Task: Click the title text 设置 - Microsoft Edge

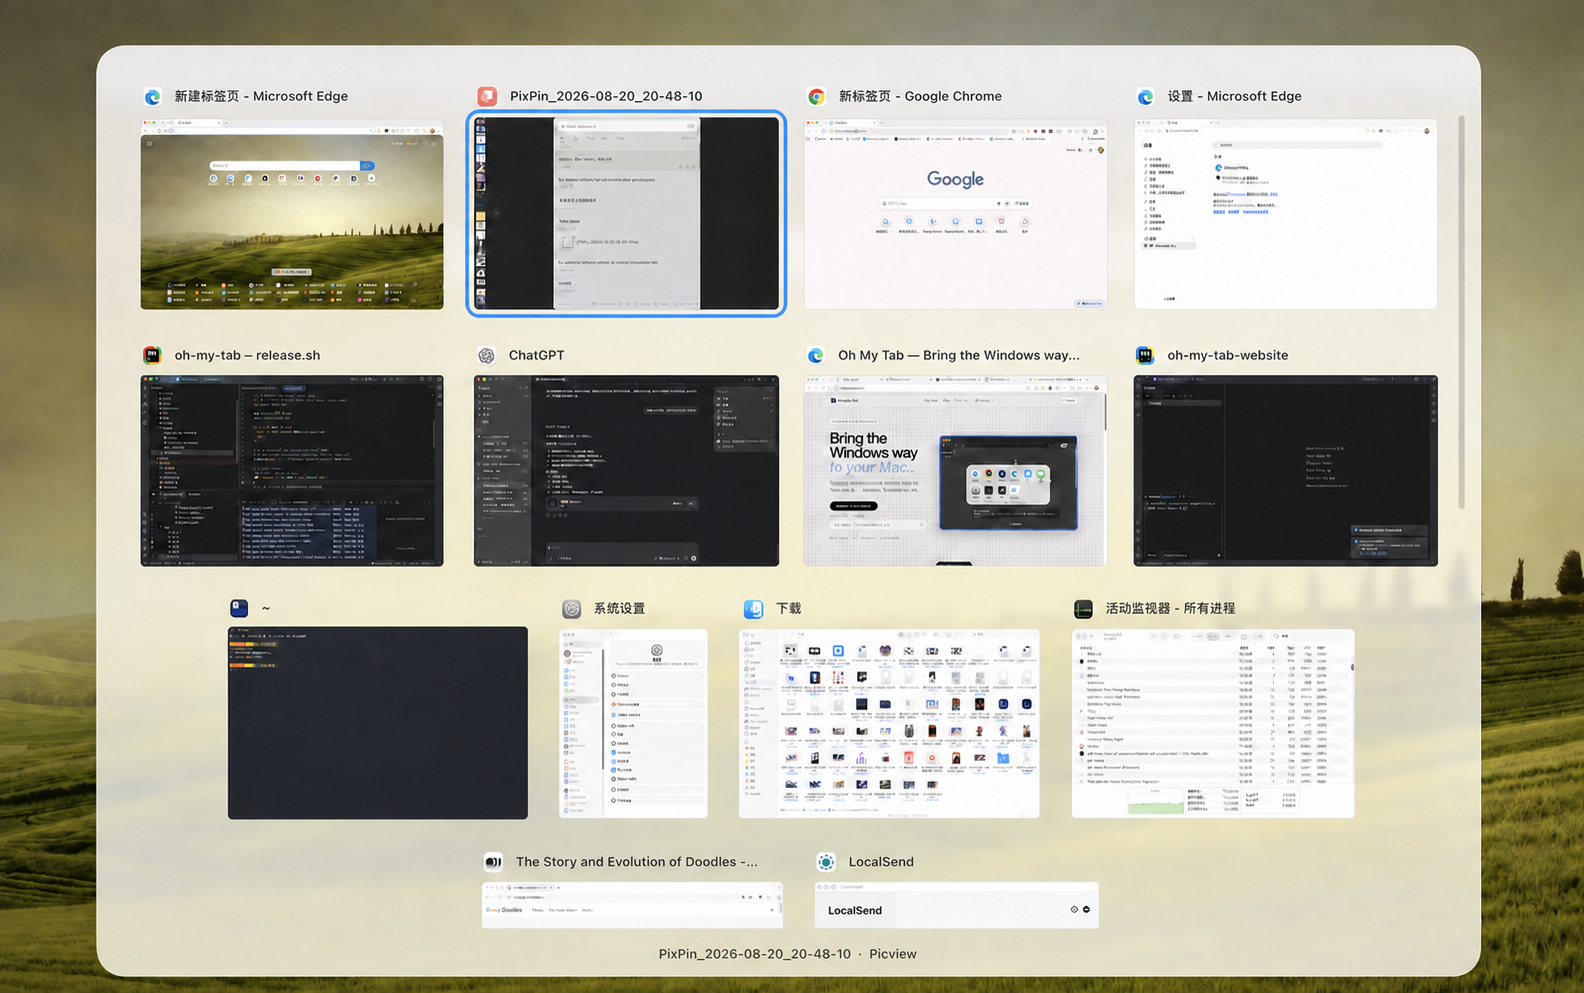Action: click(1234, 97)
